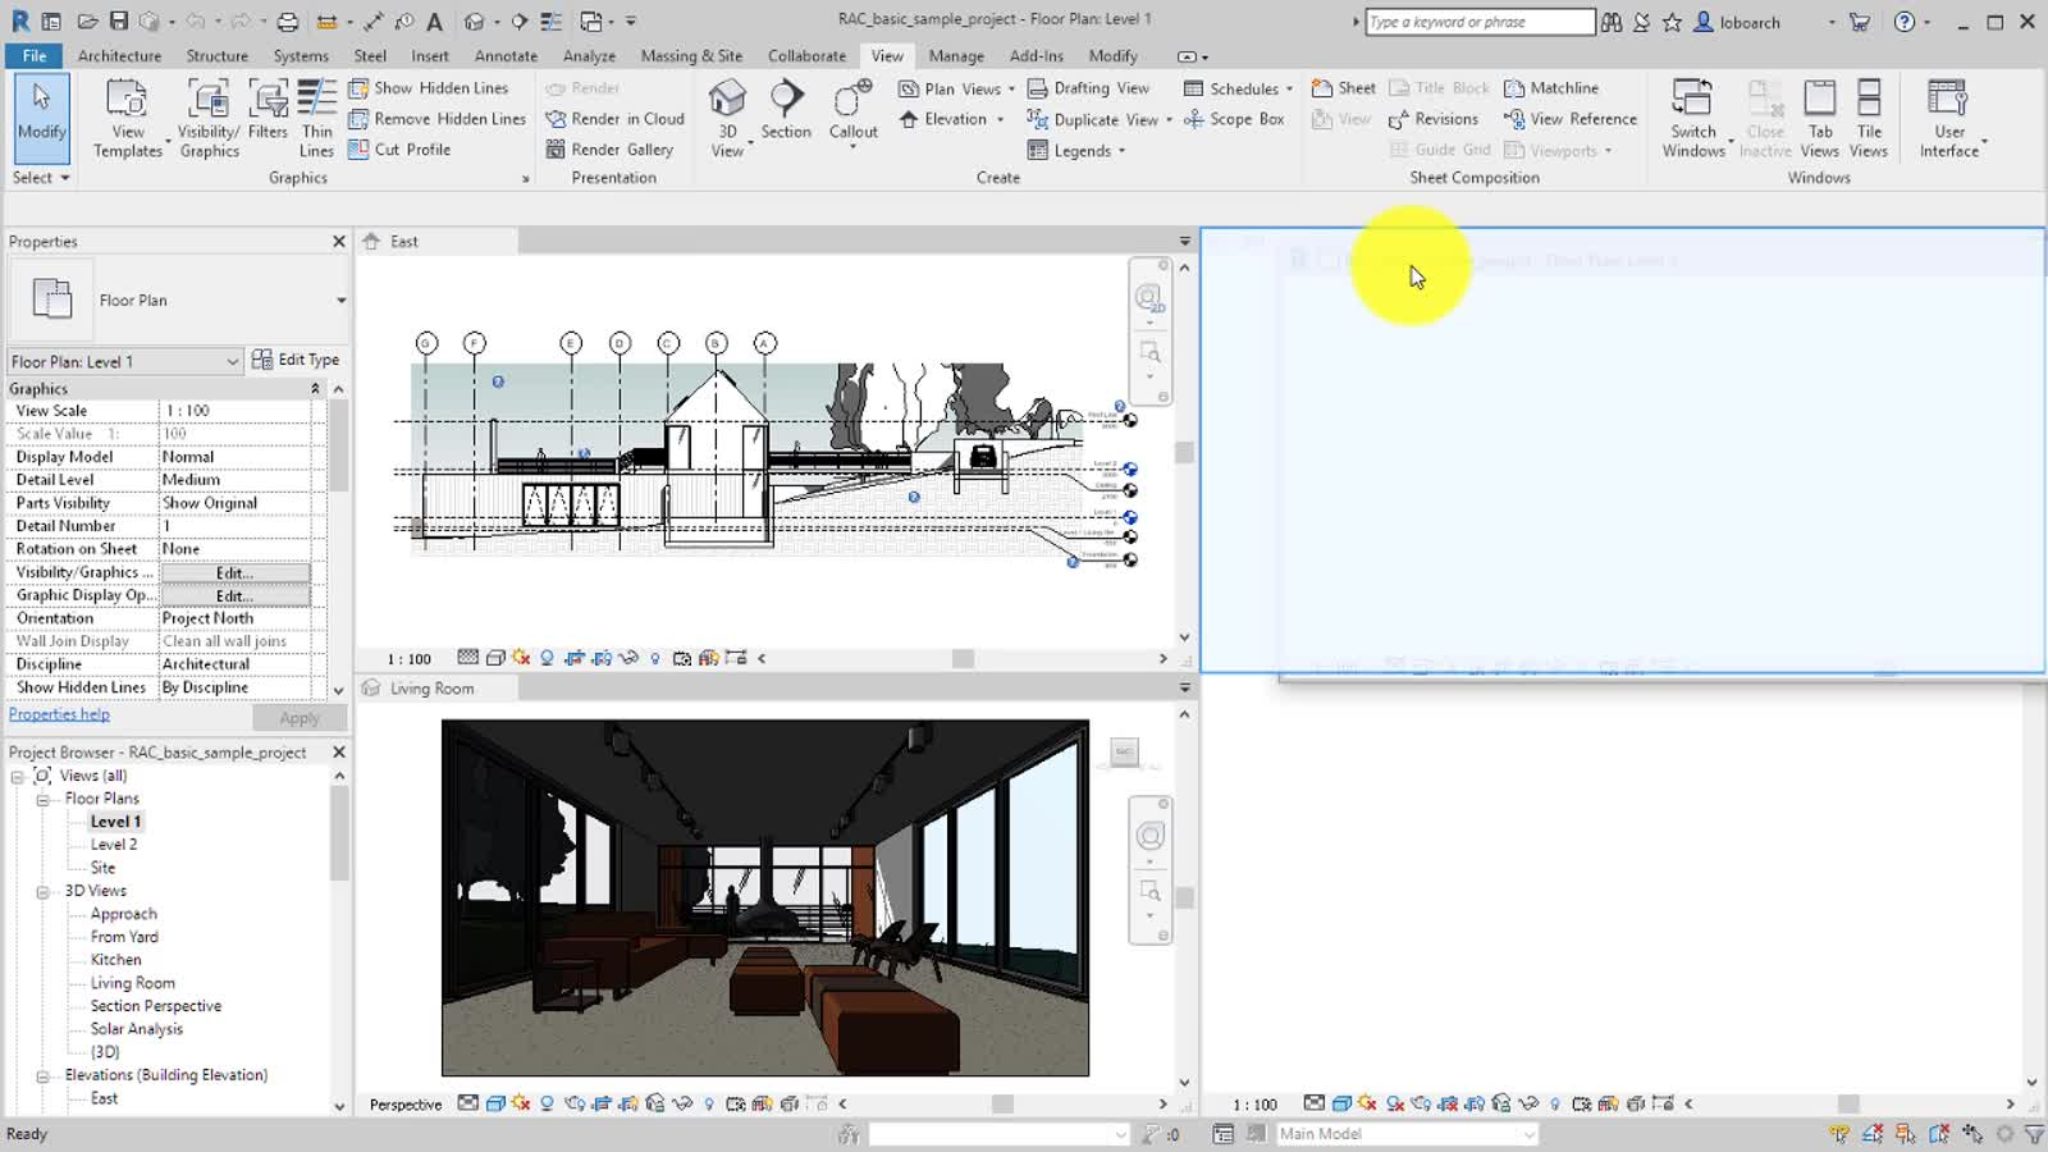
Task: Create a new Sheet
Action: (x=1344, y=88)
